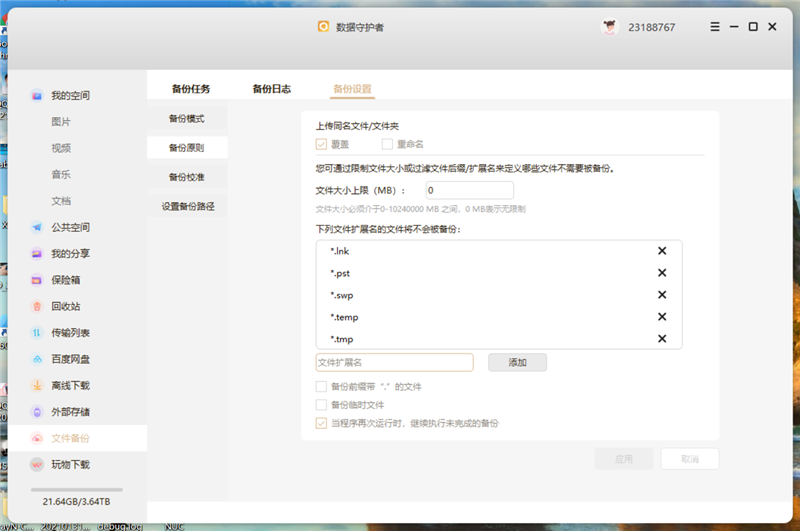This screenshot has height=531, width=800.
Task: Click the 文件扩展名 input field
Action: (x=394, y=362)
